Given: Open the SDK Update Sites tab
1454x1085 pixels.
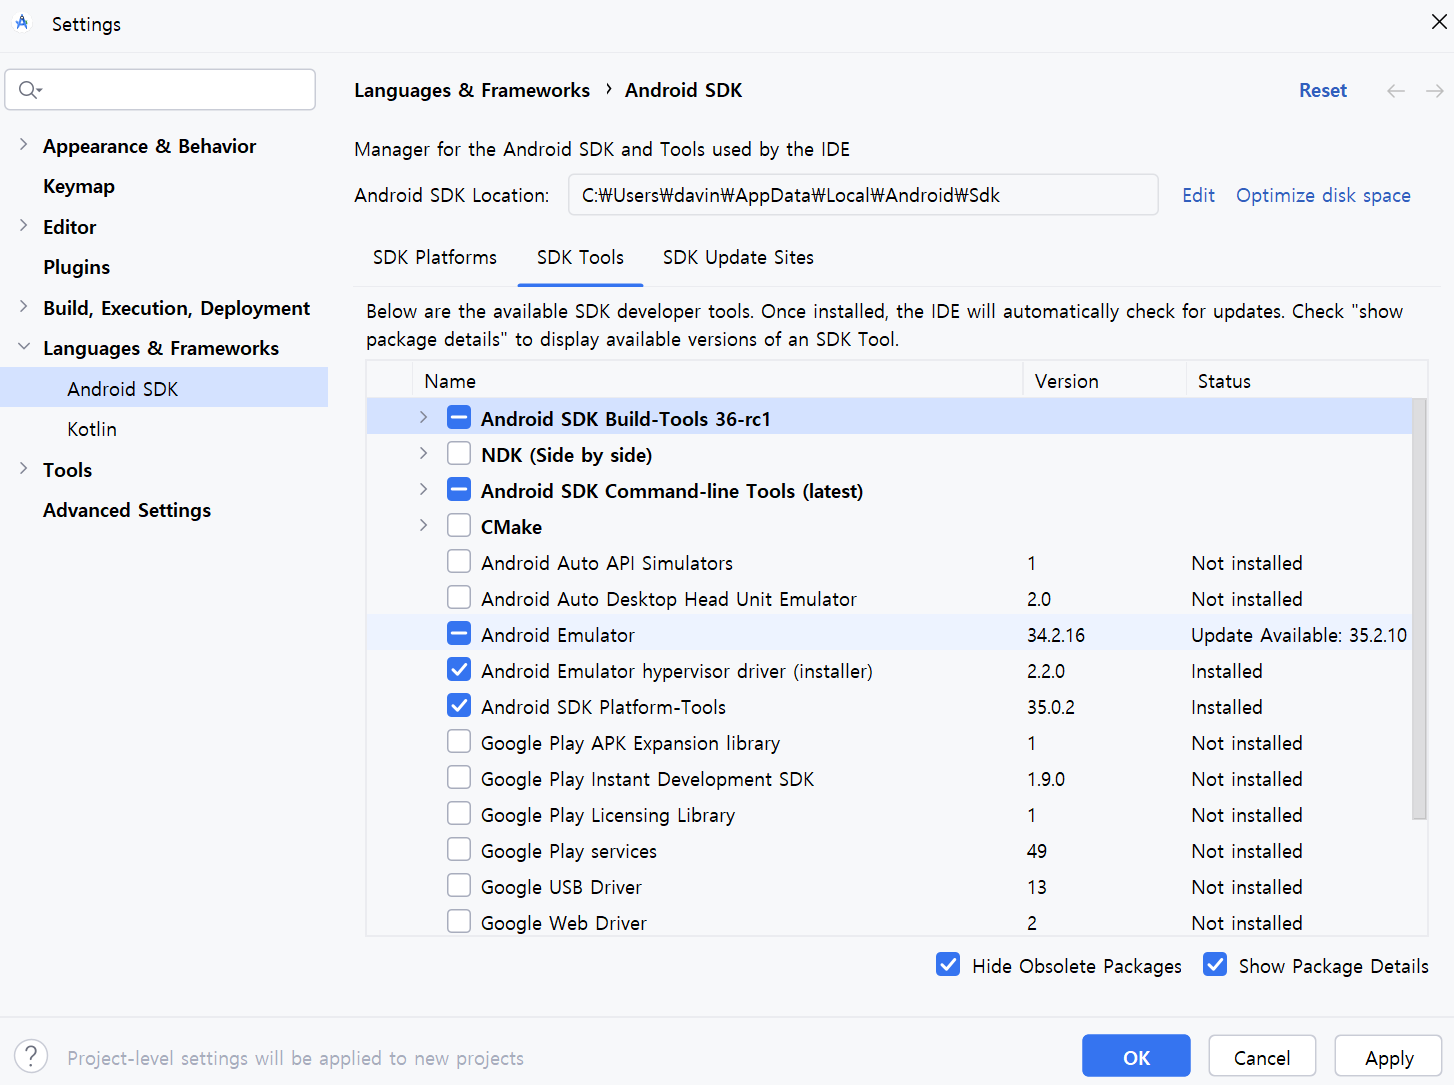Looking at the screenshot, I should point(738,258).
